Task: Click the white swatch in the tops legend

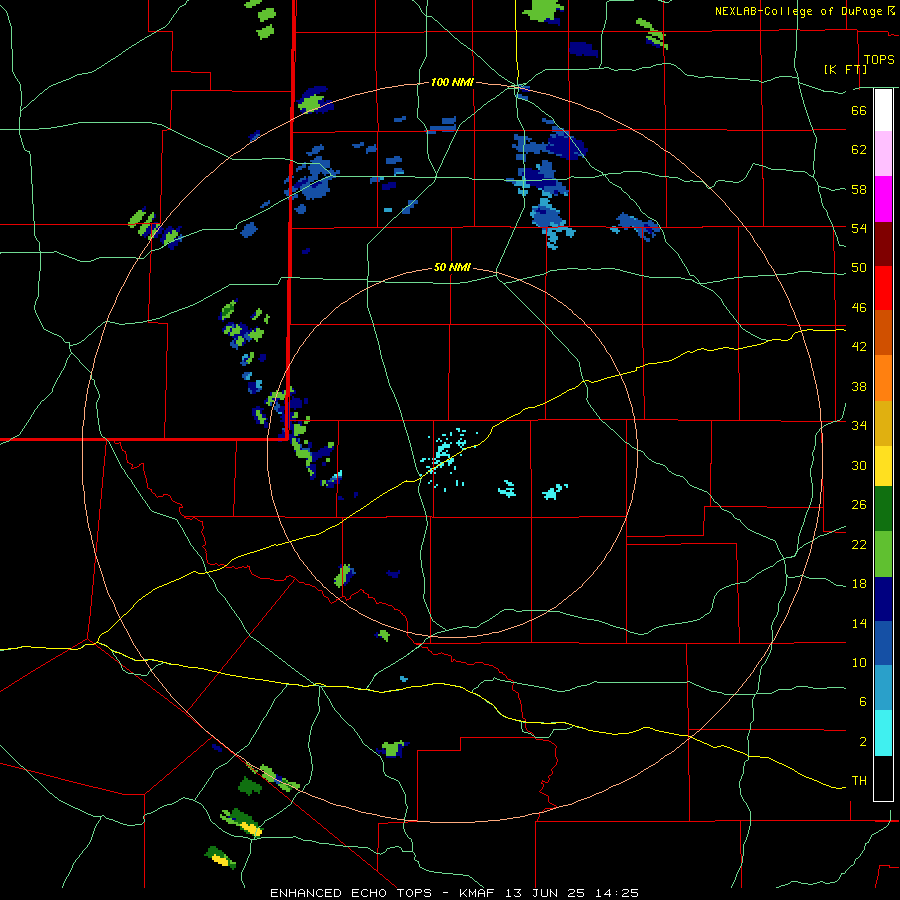Action: pos(883,110)
